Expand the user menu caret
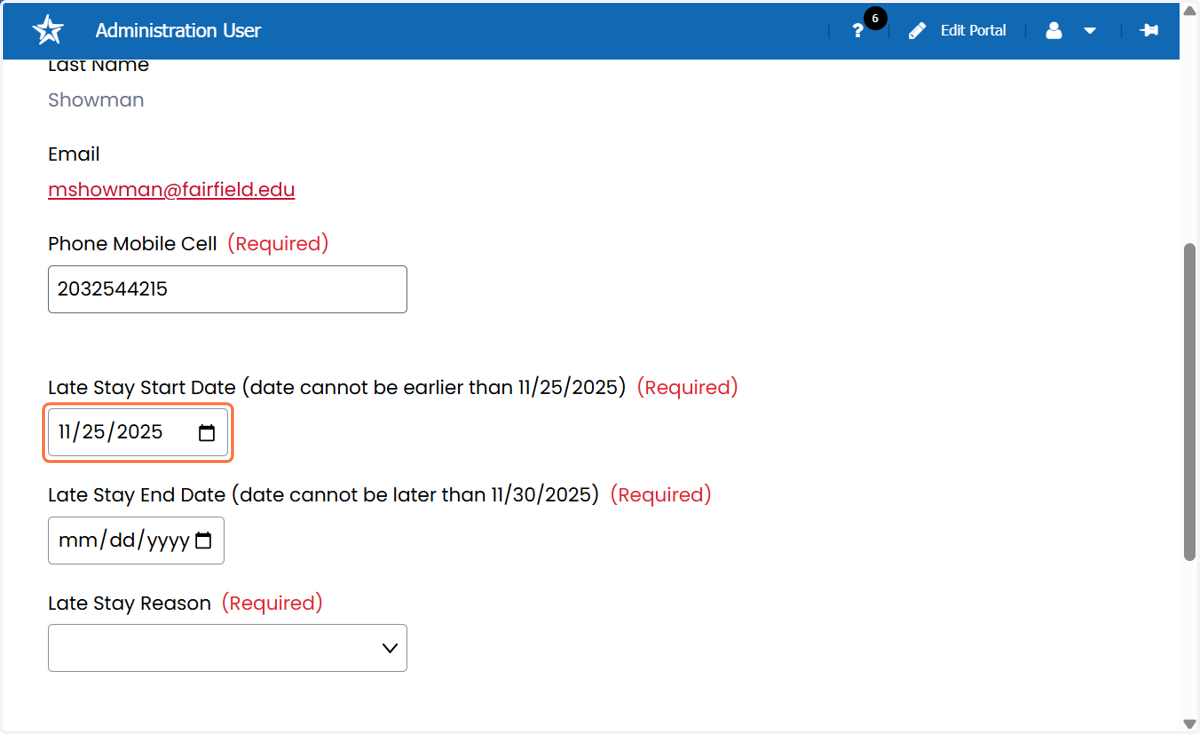 pyautogui.click(x=1090, y=31)
